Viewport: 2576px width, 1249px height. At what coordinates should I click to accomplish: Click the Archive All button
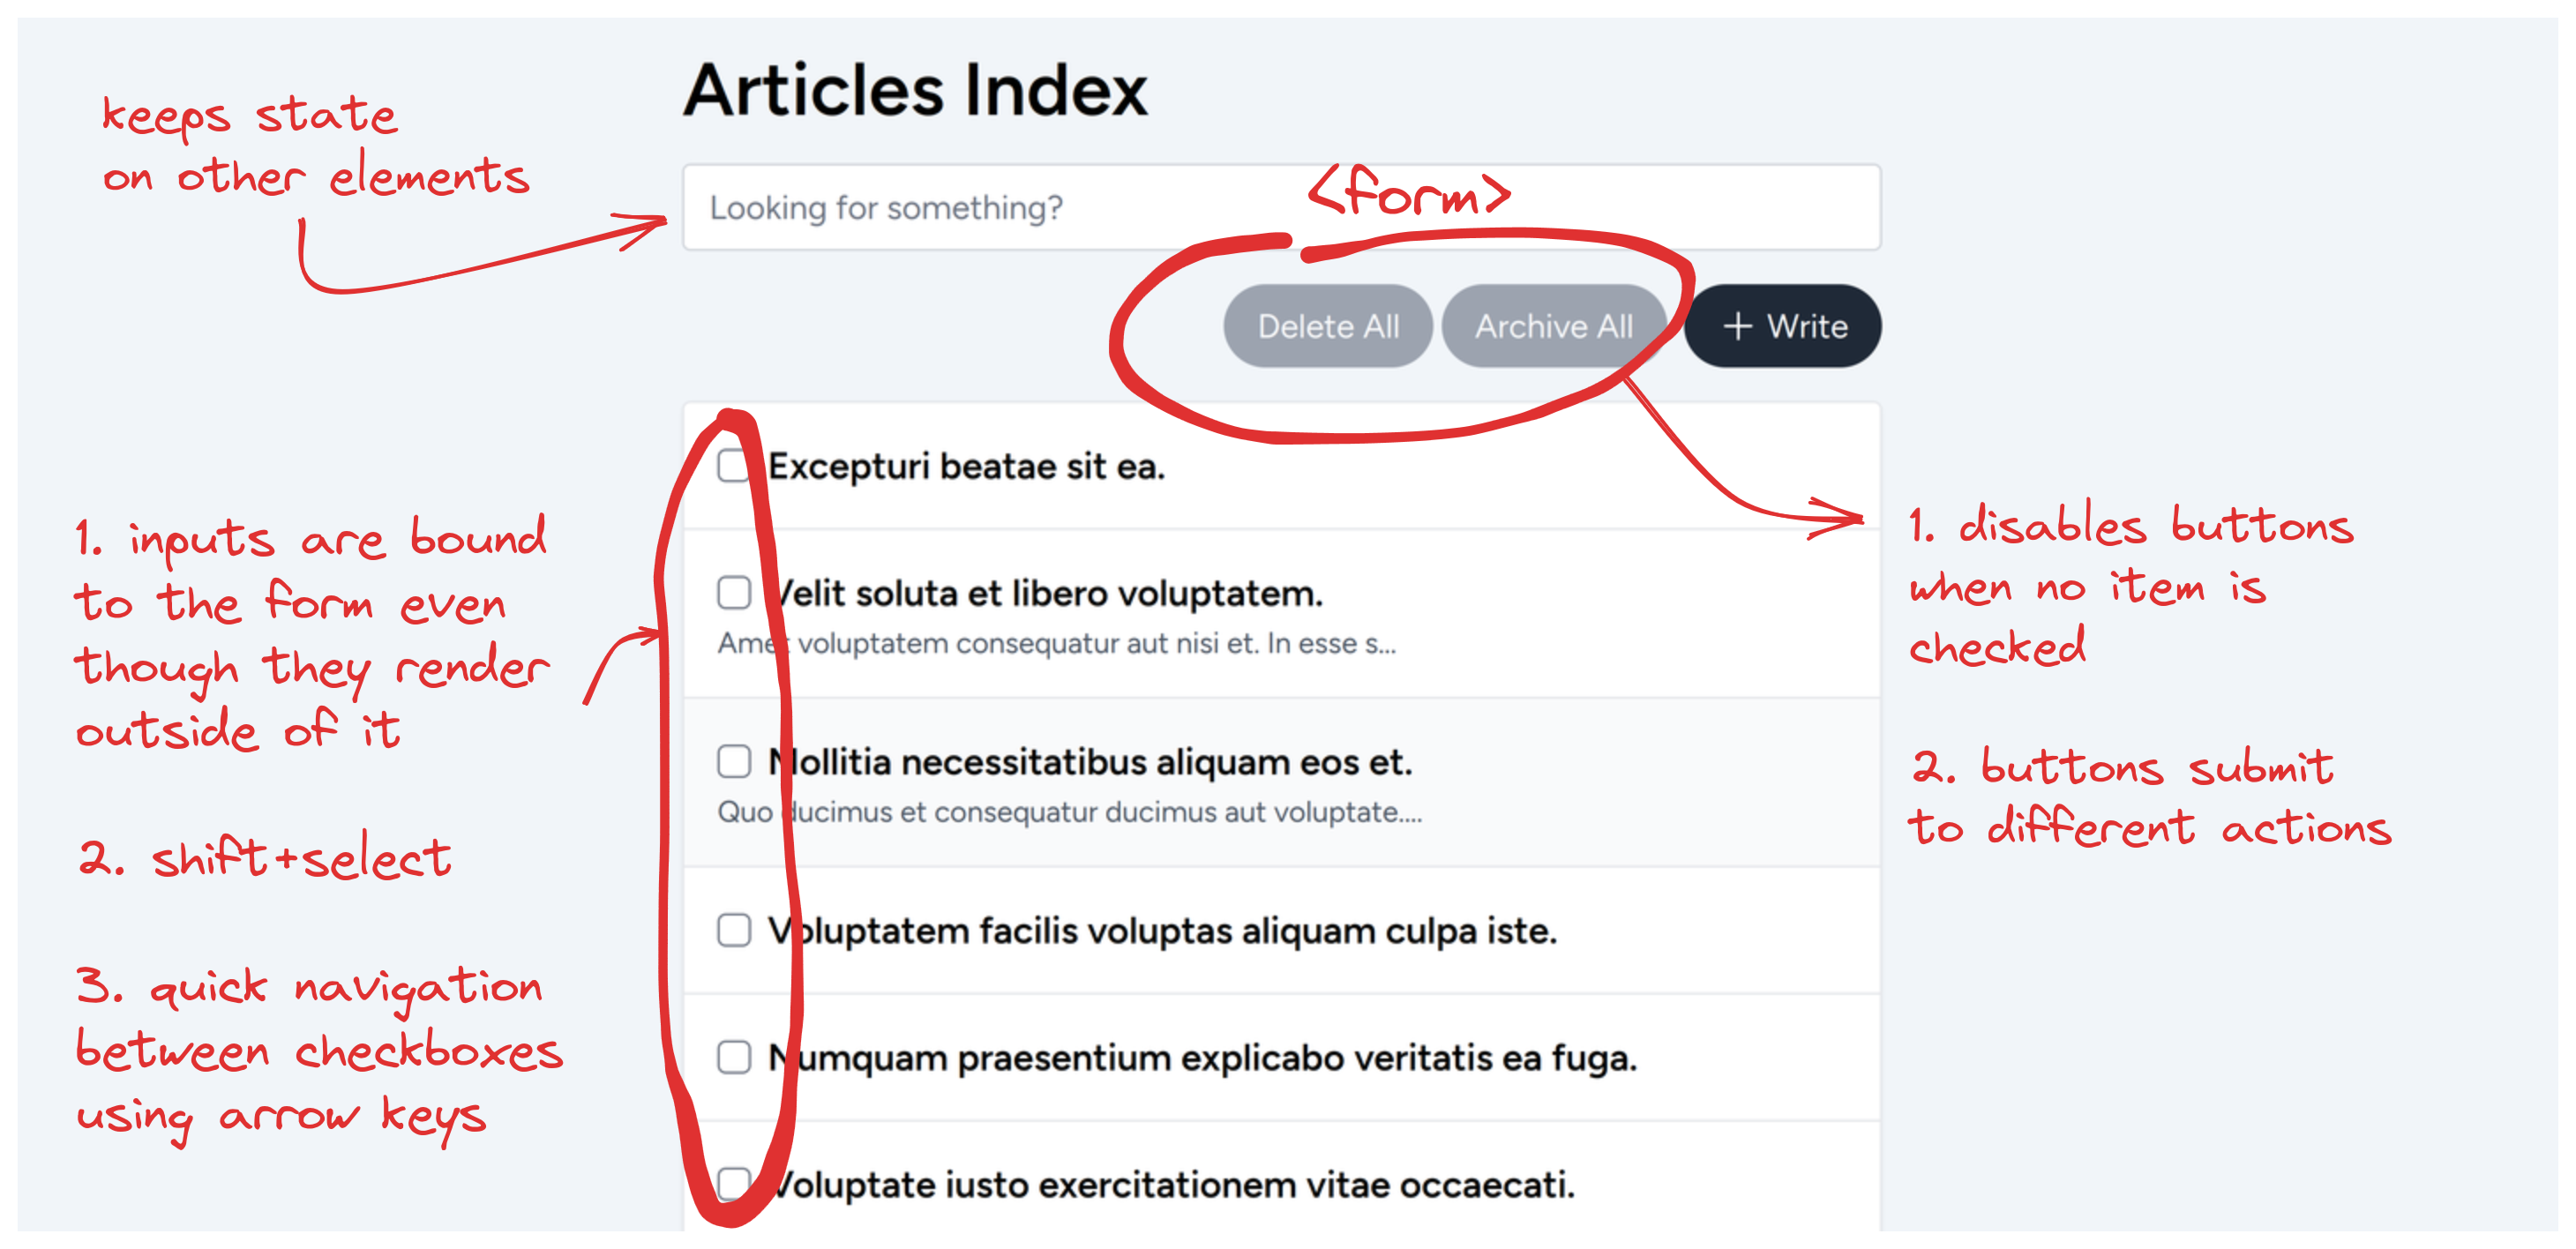[1553, 326]
